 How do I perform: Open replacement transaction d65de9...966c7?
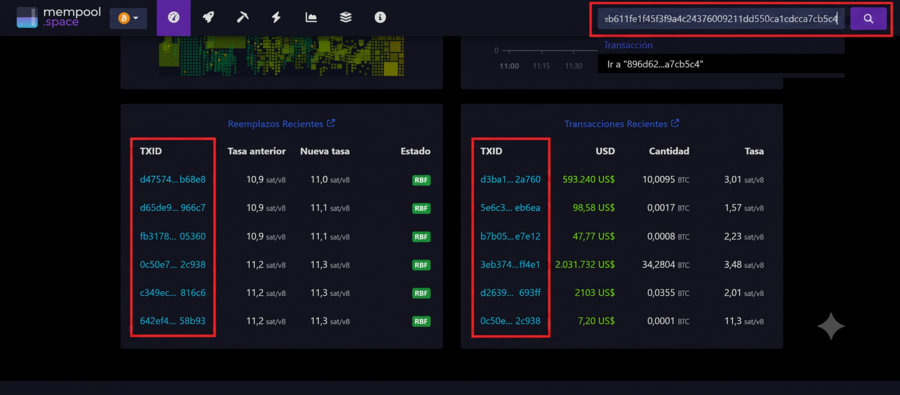(x=173, y=208)
